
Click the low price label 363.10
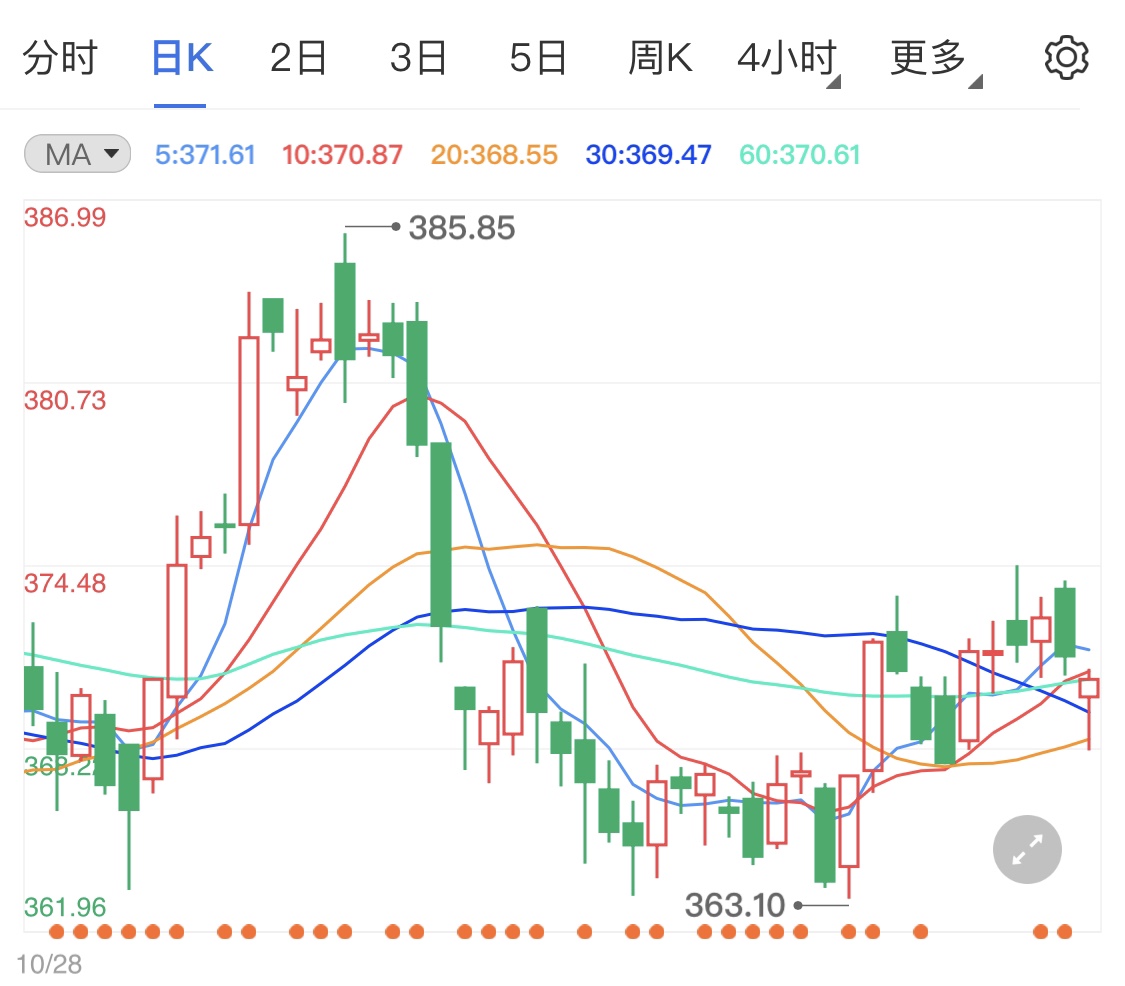735,905
